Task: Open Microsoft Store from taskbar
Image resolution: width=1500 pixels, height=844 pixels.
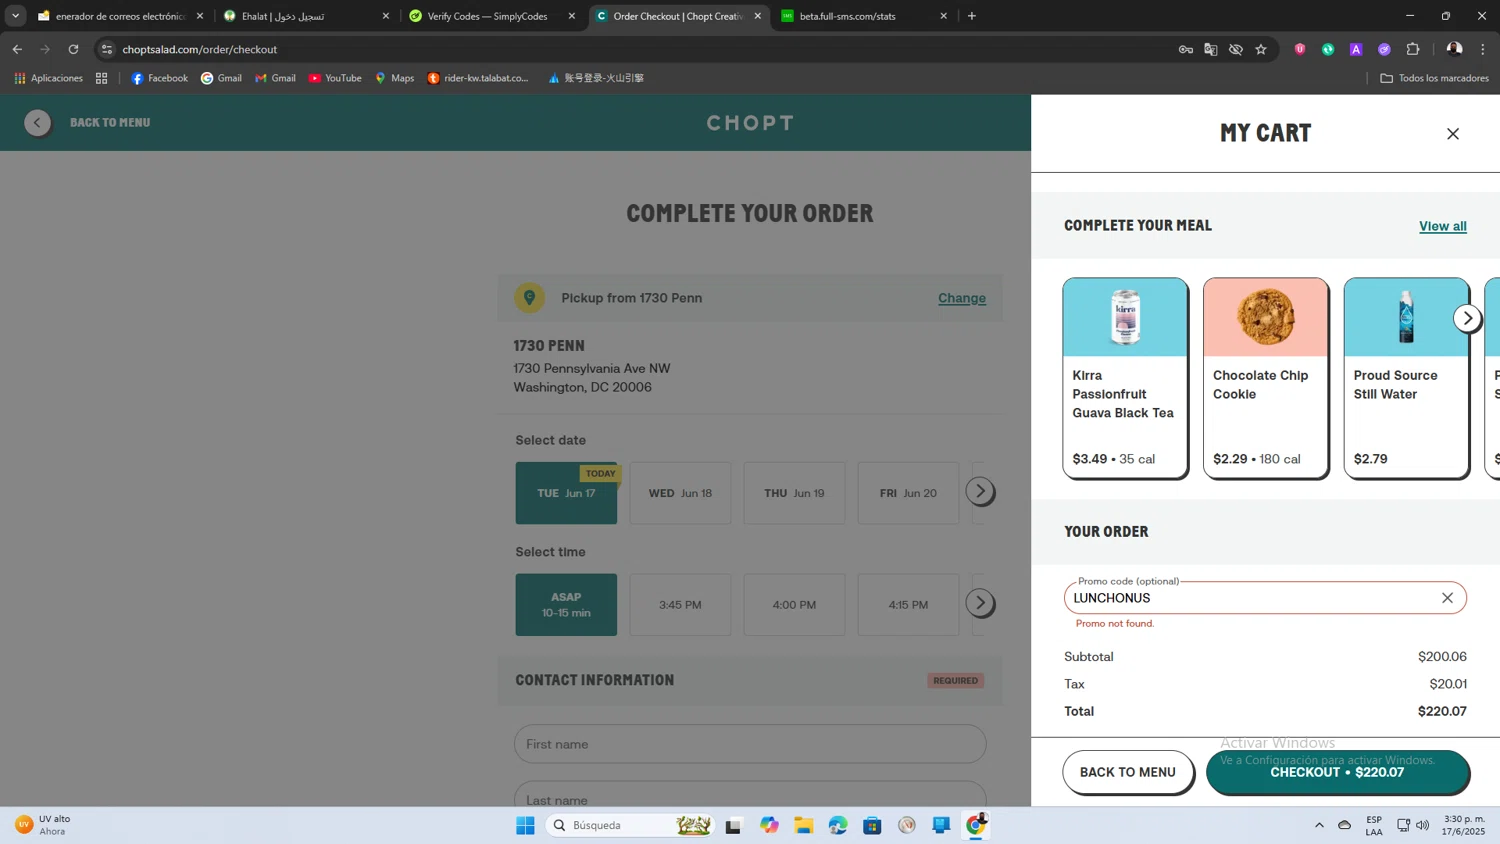Action: [872, 825]
